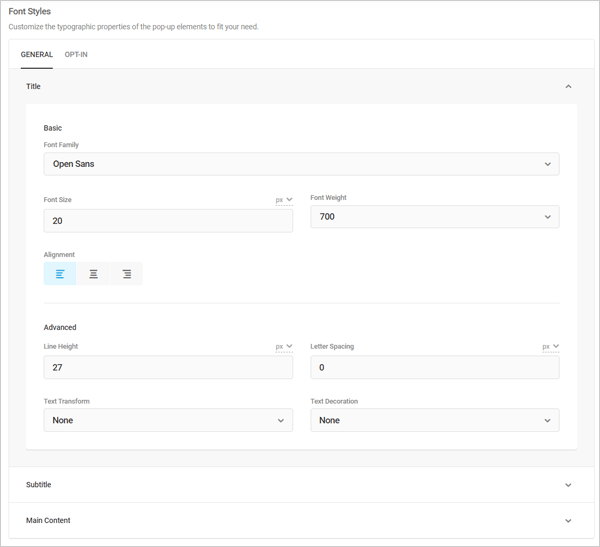
Task: Change the Letter Spacing px unit
Action: tap(550, 347)
